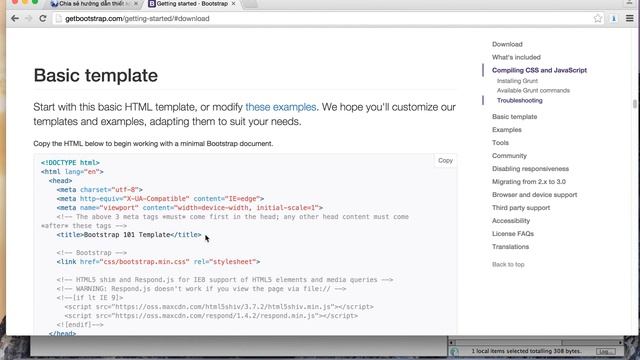Click the extension icon beside the star
The height and width of the screenshot is (360, 640).
(613, 18)
